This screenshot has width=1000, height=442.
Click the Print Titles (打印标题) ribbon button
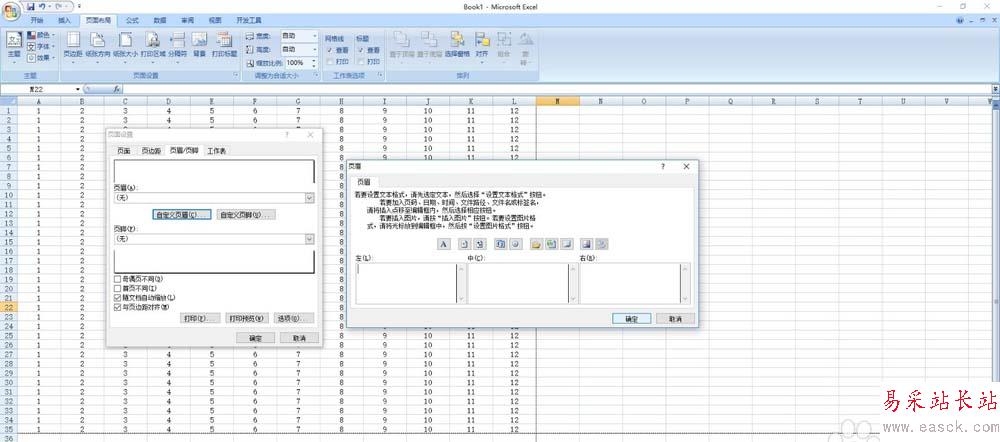point(224,45)
